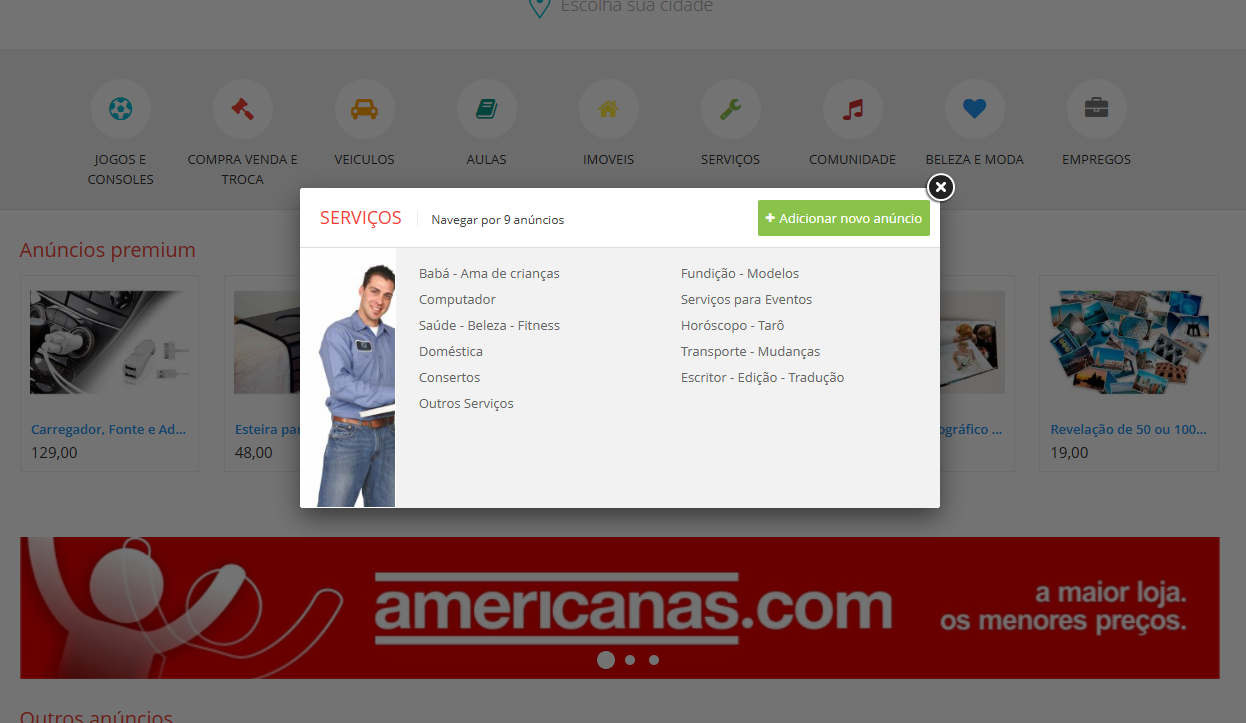Click Adicionar novo anúncio button
This screenshot has width=1246, height=723.
pyautogui.click(x=844, y=218)
